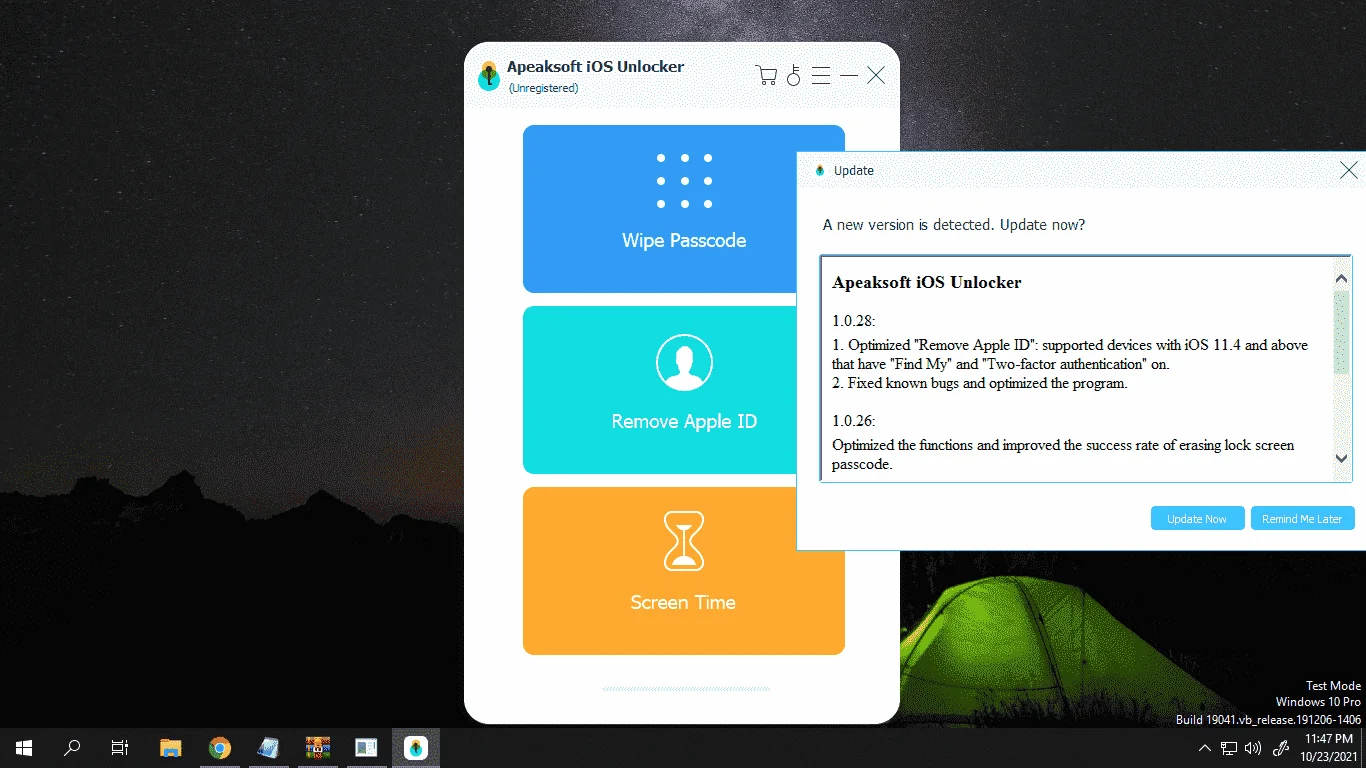Open the notepad-style app on taskbar
Screen dimensions: 1366x768
click(268, 748)
